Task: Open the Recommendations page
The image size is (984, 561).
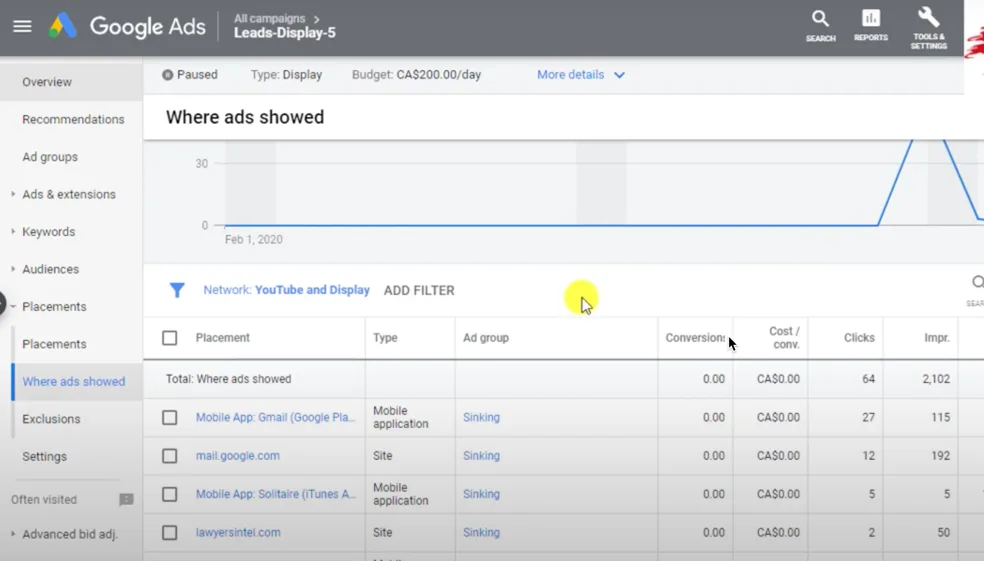Action: click(73, 119)
